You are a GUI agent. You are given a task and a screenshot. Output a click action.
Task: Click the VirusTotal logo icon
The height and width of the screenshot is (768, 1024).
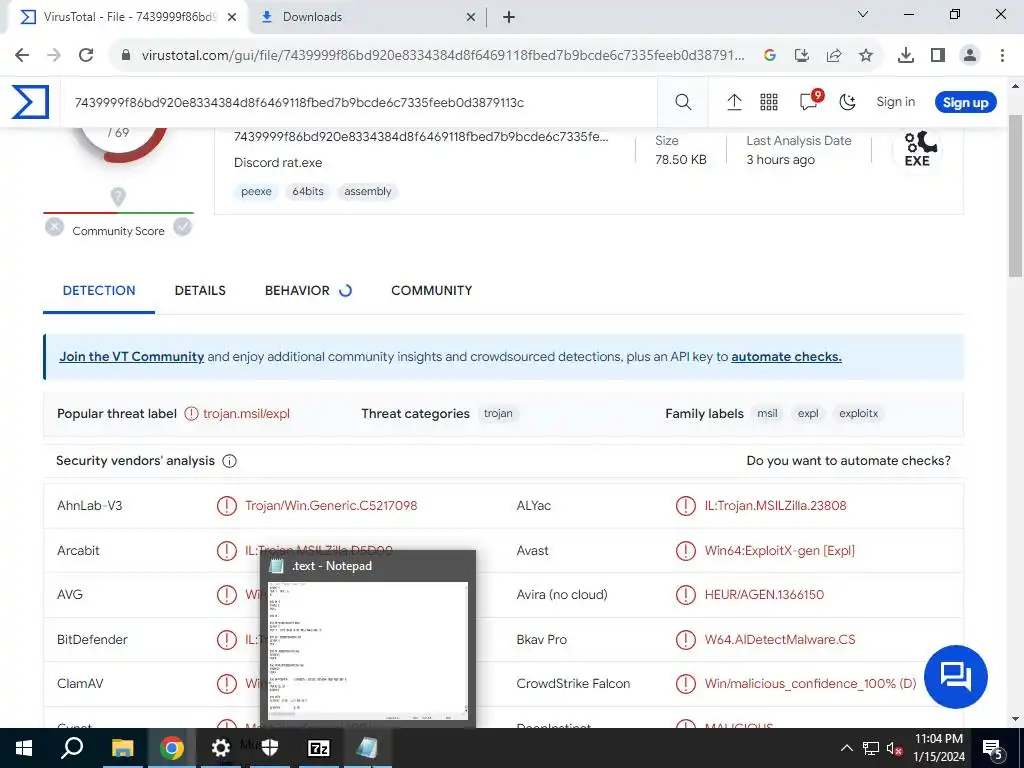click(x=30, y=102)
